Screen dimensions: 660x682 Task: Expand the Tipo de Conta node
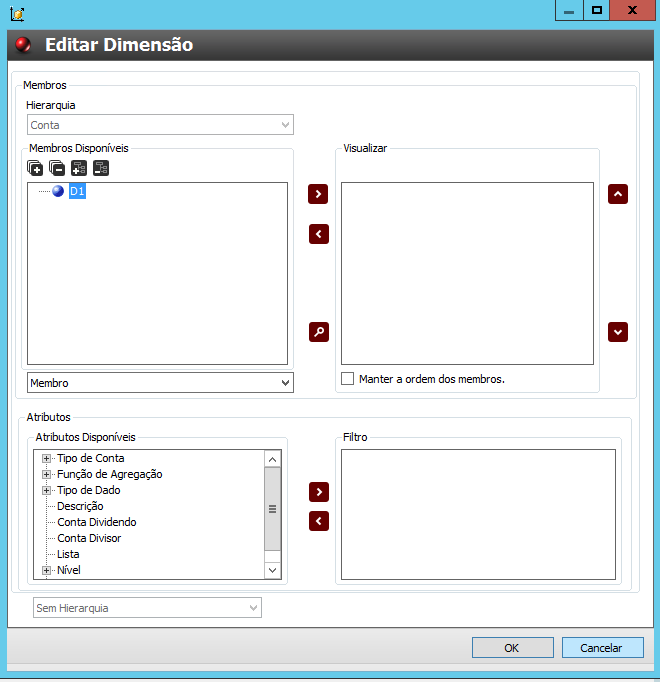pyautogui.click(x=46, y=458)
